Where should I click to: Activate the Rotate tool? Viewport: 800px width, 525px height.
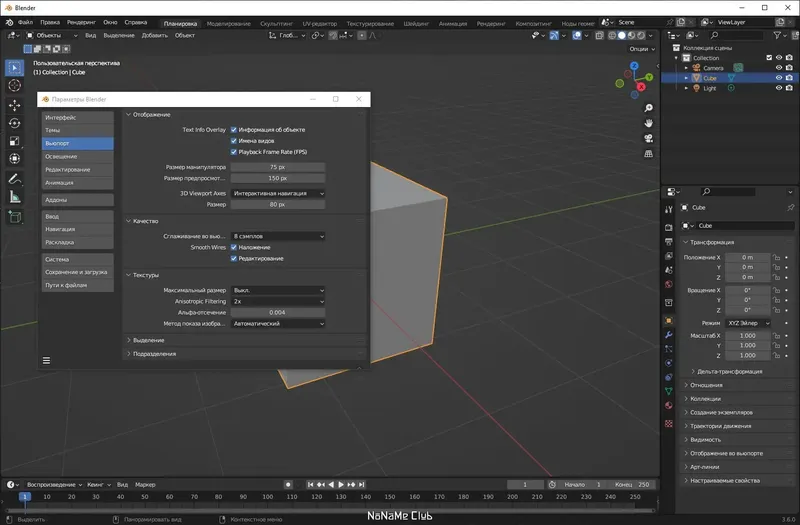15,123
